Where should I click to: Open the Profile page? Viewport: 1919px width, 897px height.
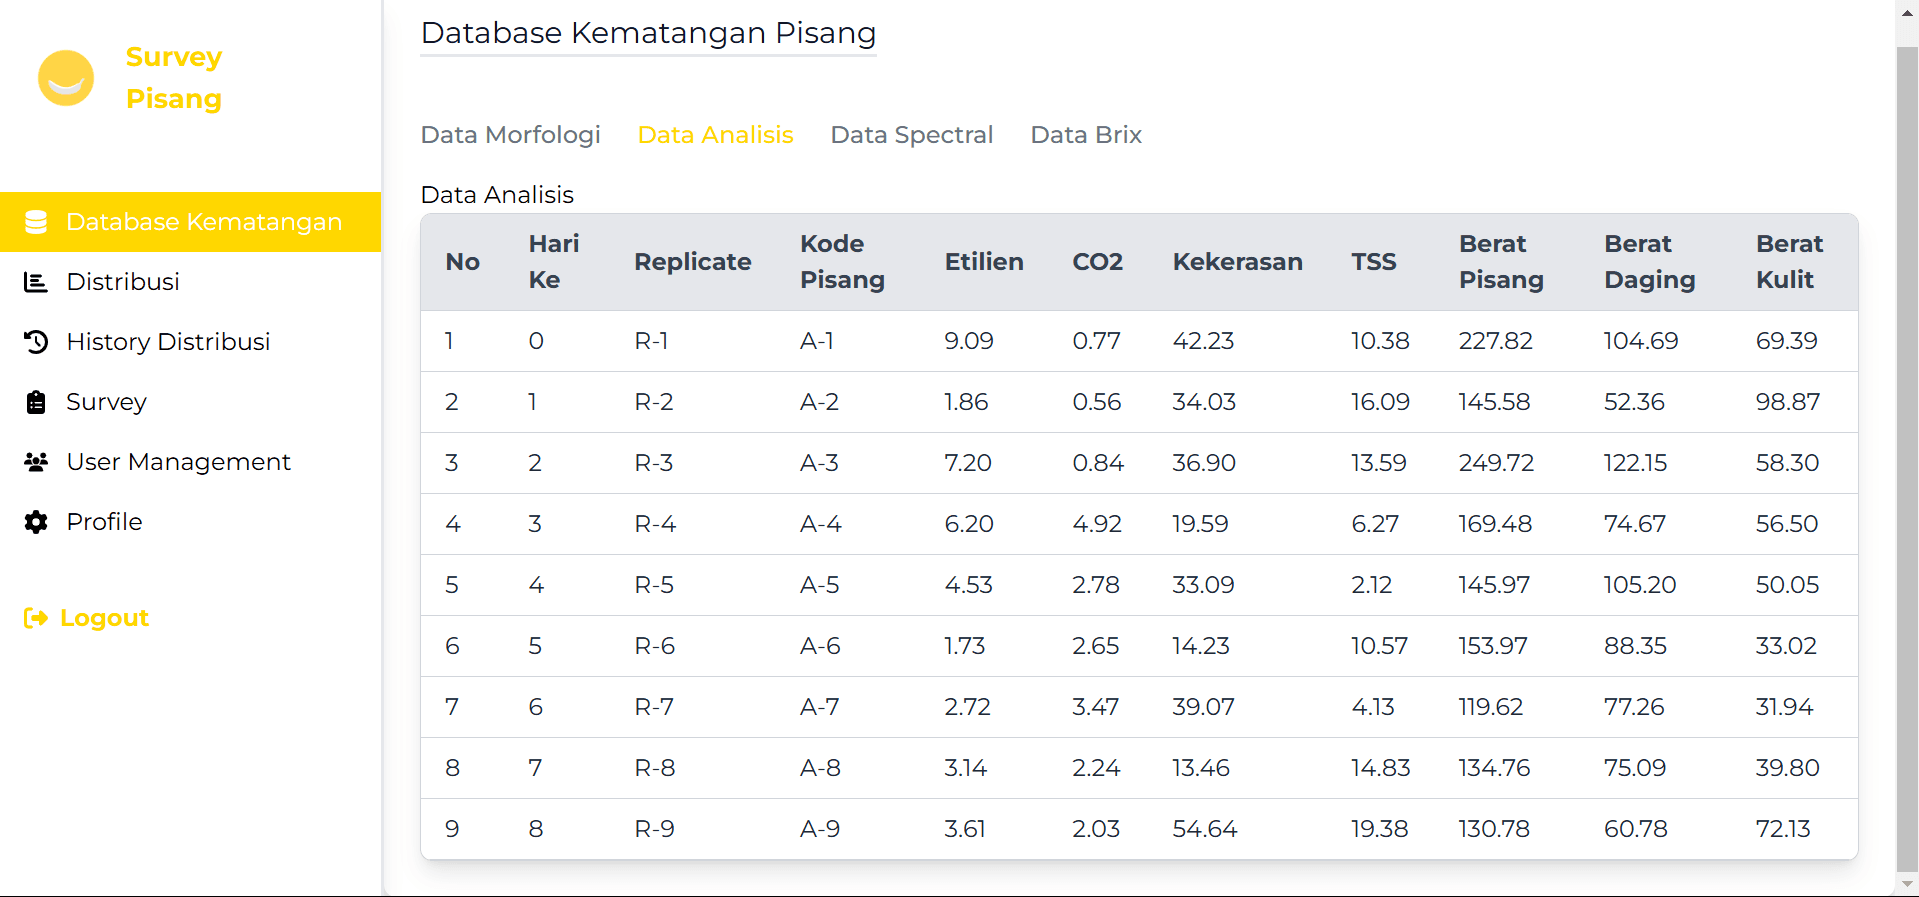104,522
